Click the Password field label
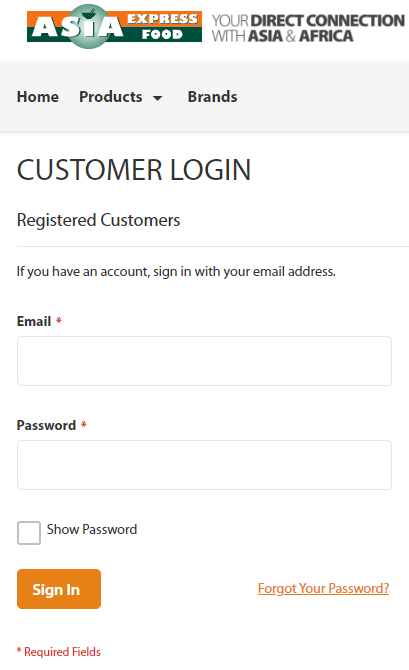Image resolution: width=409 pixels, height=670 pixels. [46, 425]
